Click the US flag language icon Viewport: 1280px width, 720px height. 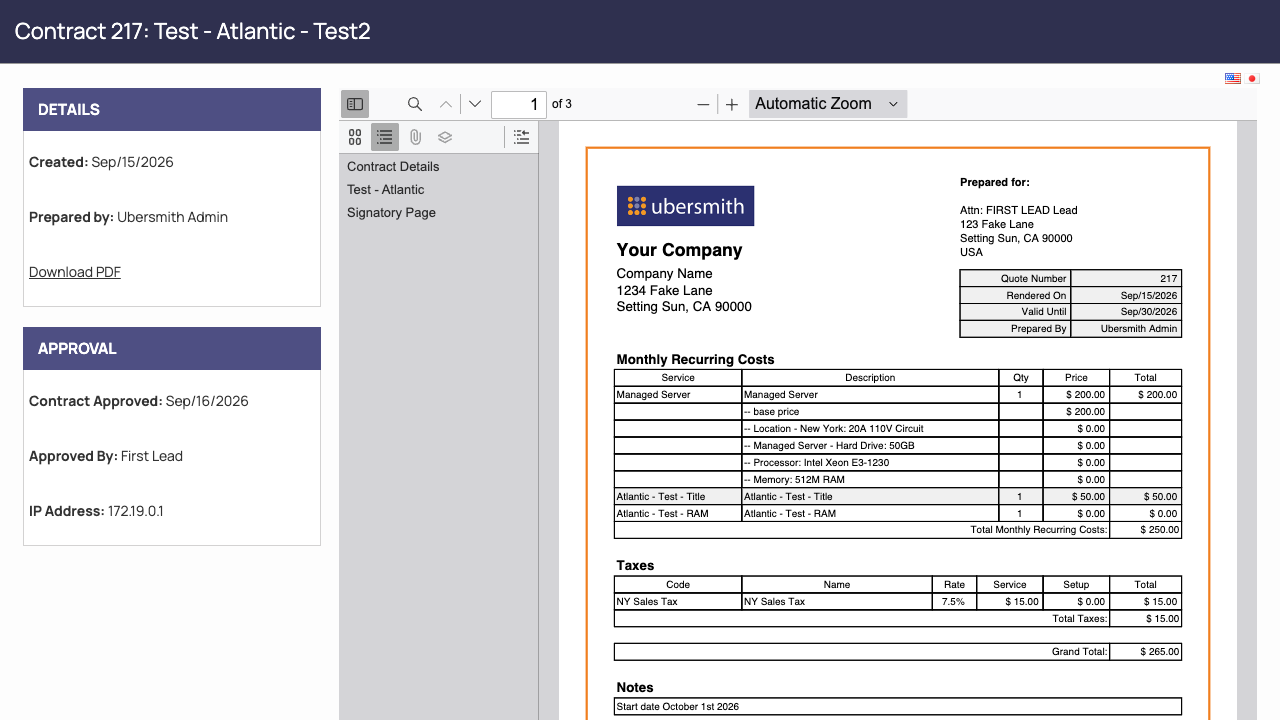[1233, 78]
